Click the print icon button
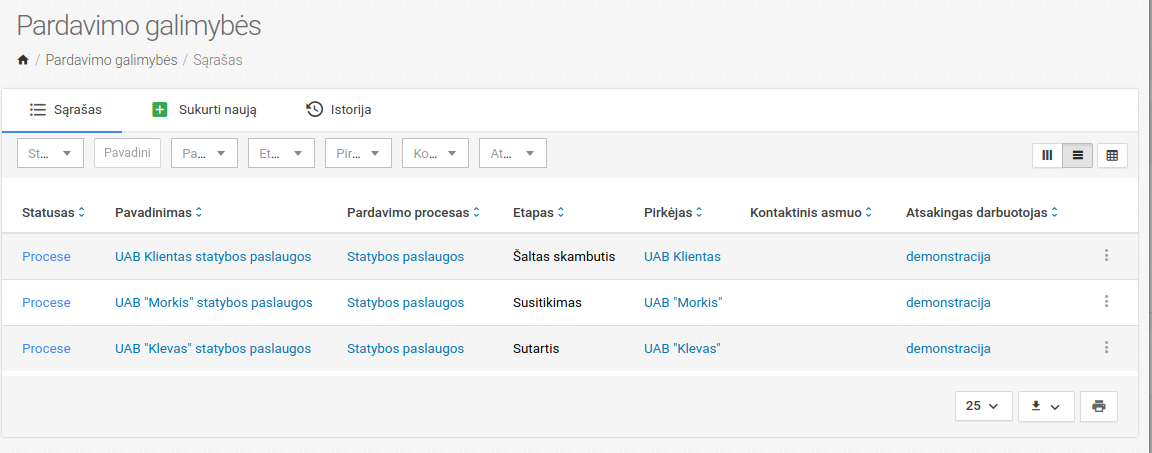 (x=1099, y=406)
